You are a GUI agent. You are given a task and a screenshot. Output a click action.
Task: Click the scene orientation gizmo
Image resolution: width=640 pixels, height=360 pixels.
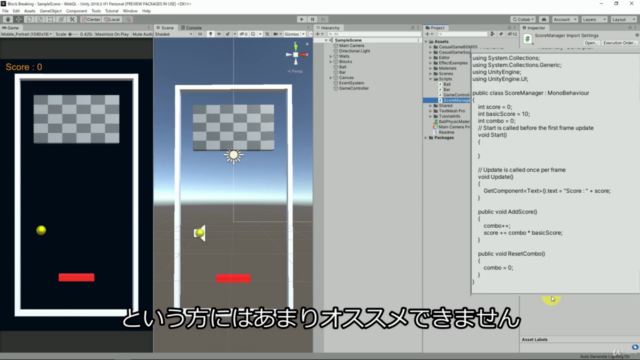pos(296,54)
